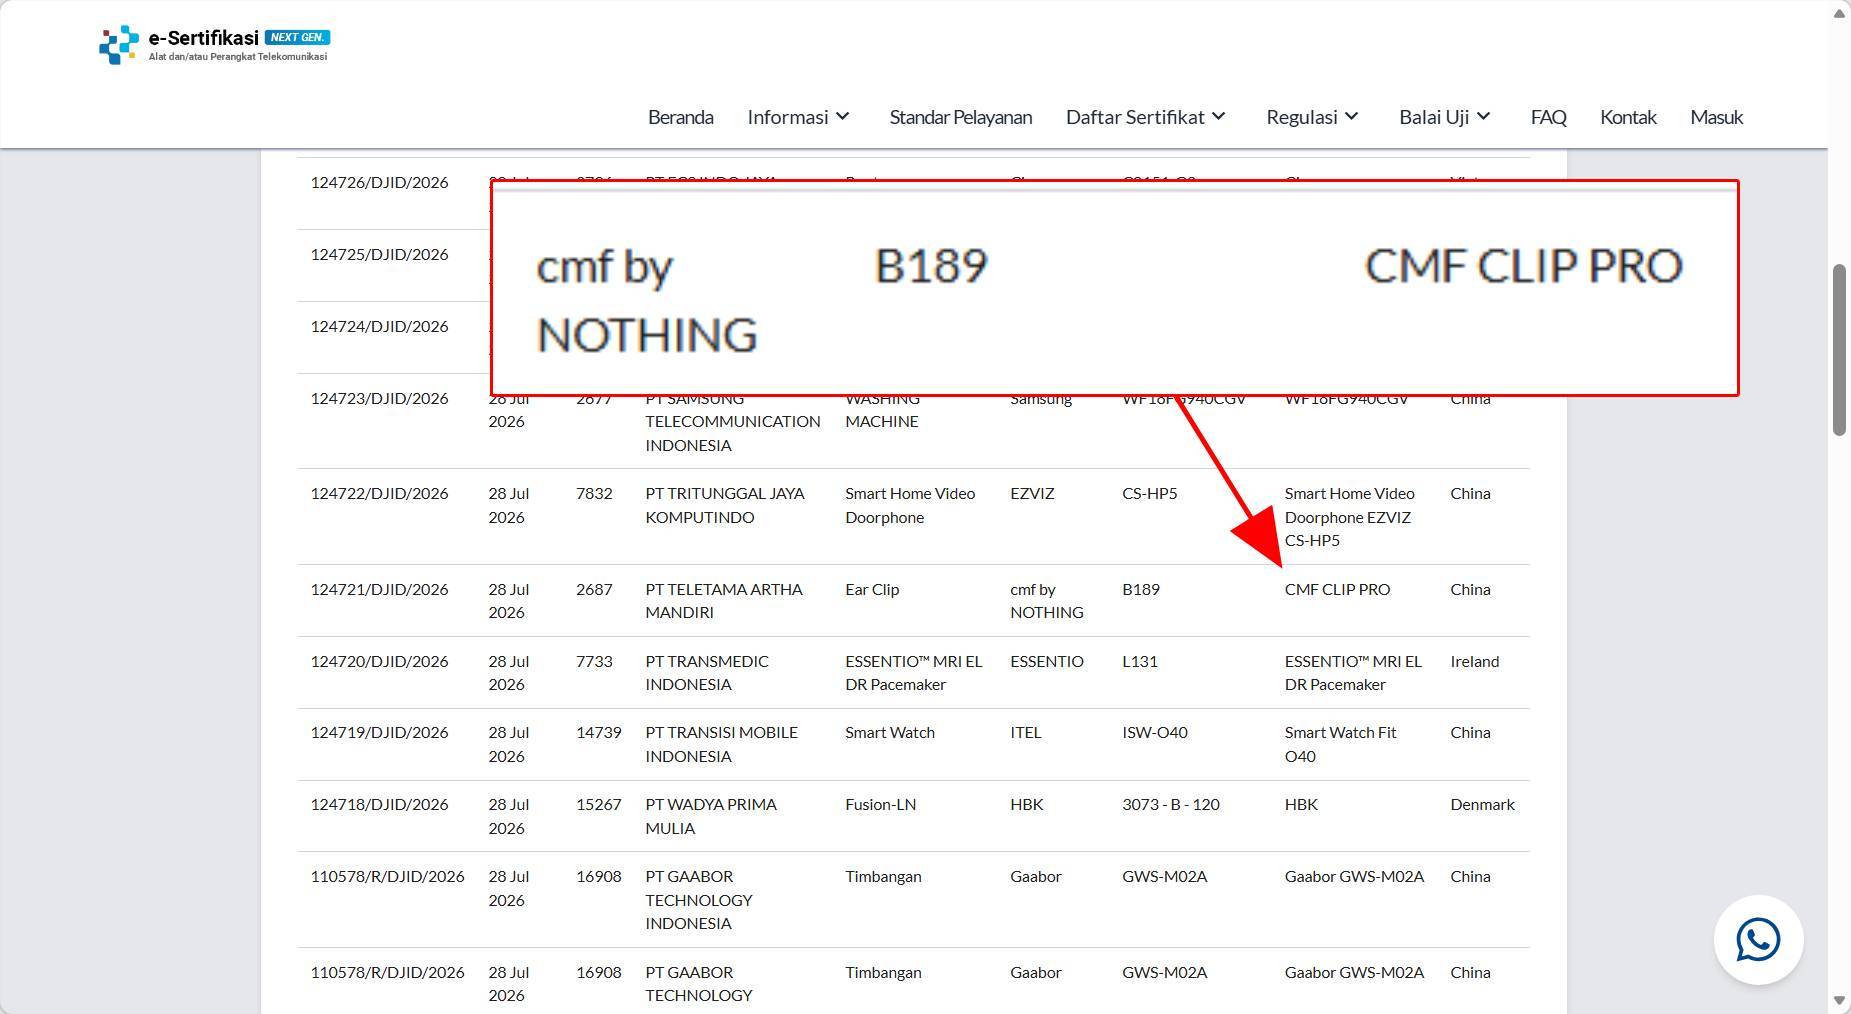Open the WhatsApp chat bubble
Screen dimensions: 1851x1014
coord(1758,940)
